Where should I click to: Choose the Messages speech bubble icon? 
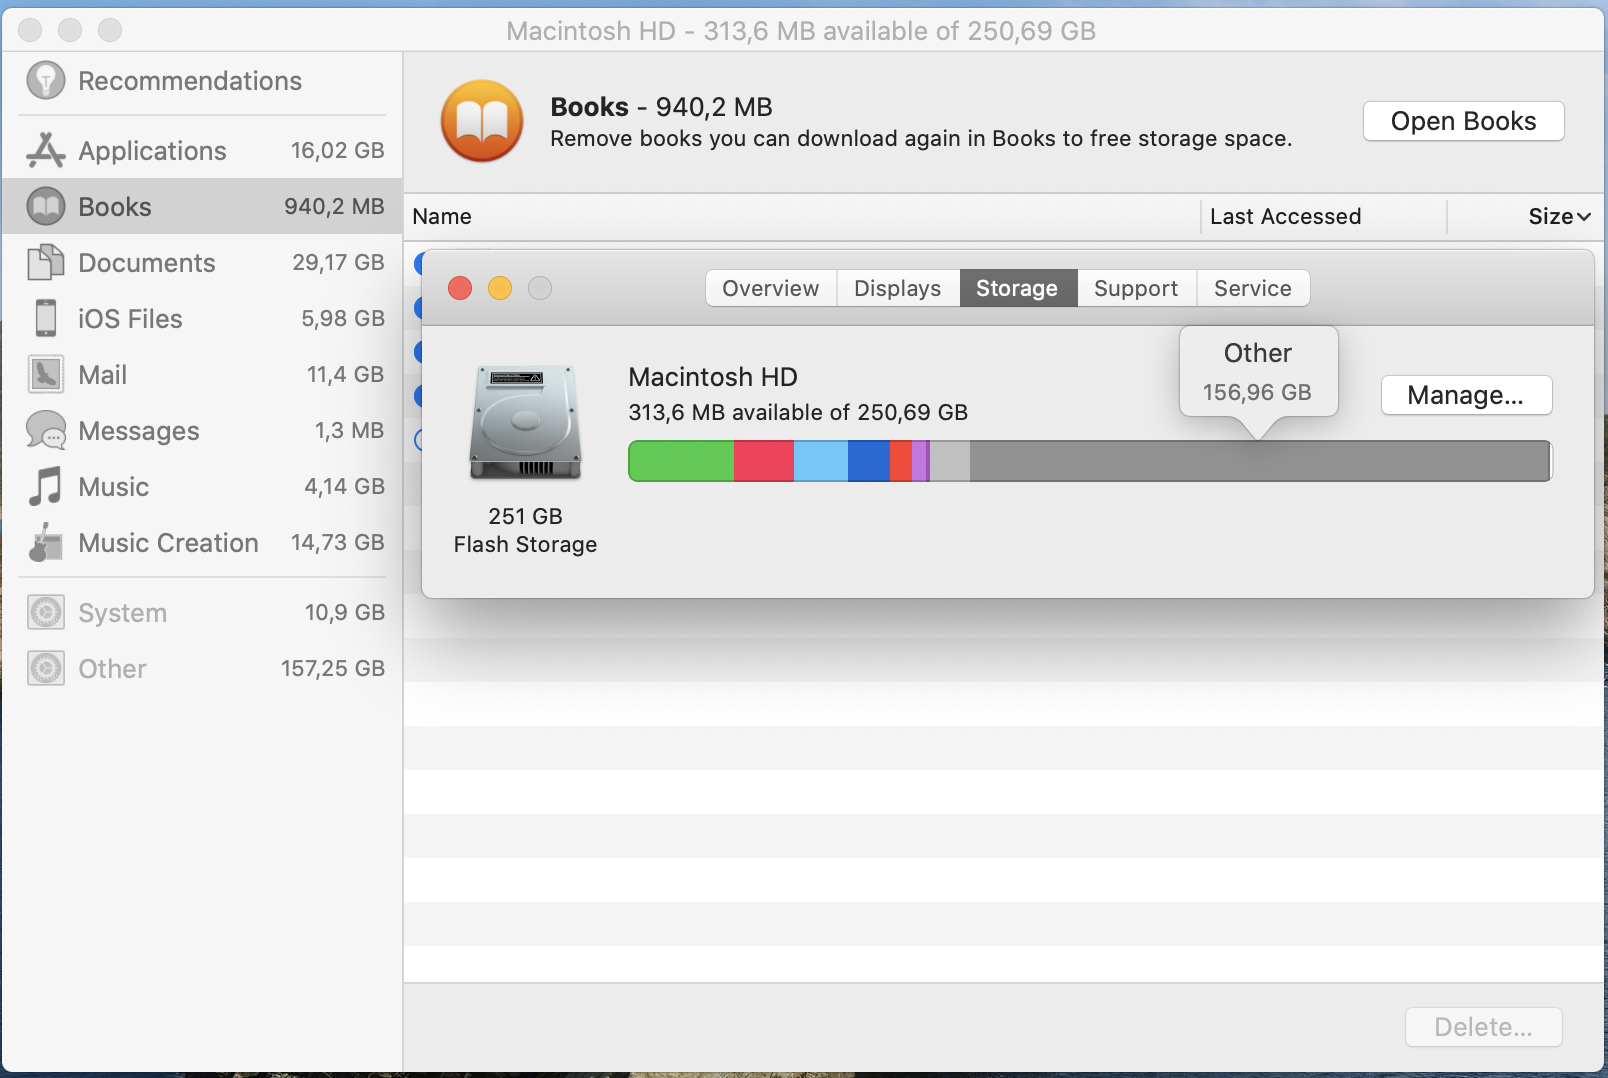pyautogui.click(x=46, y=431)
